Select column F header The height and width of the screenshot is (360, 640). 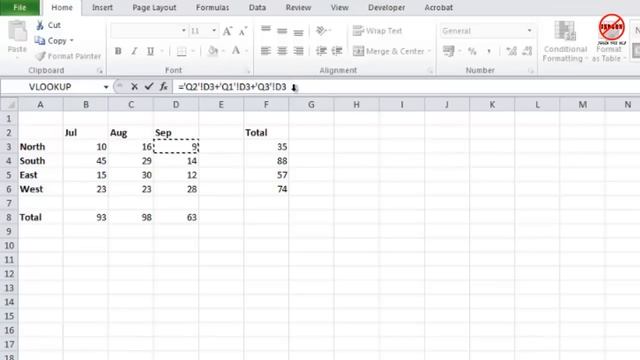pos(266,105)
